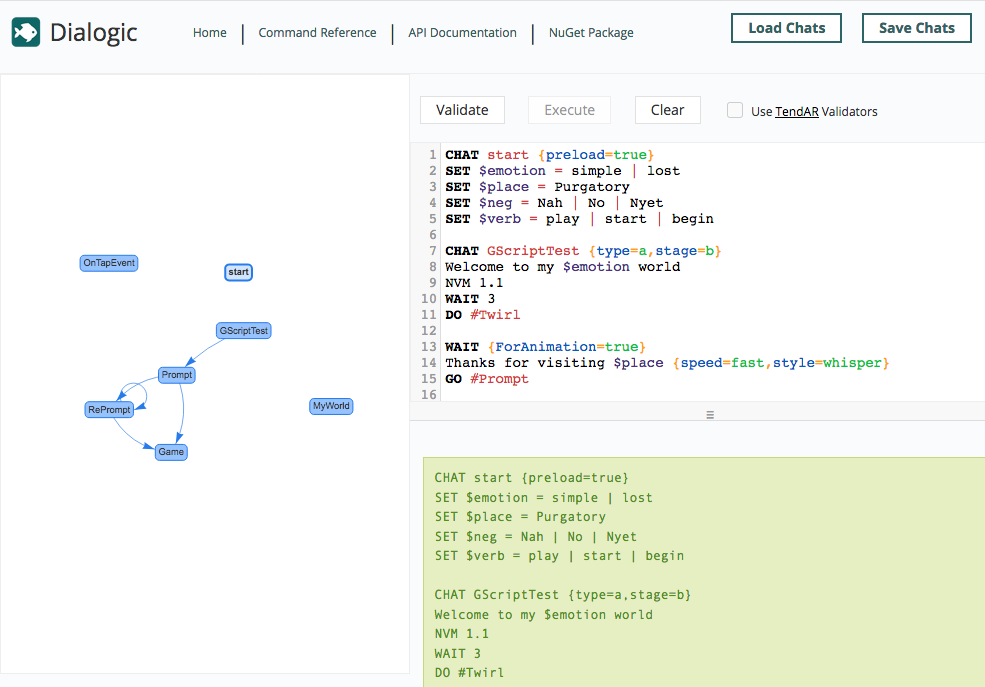Clear the editor with Clear button
This screenshot has height=687, width=985.
667,110
